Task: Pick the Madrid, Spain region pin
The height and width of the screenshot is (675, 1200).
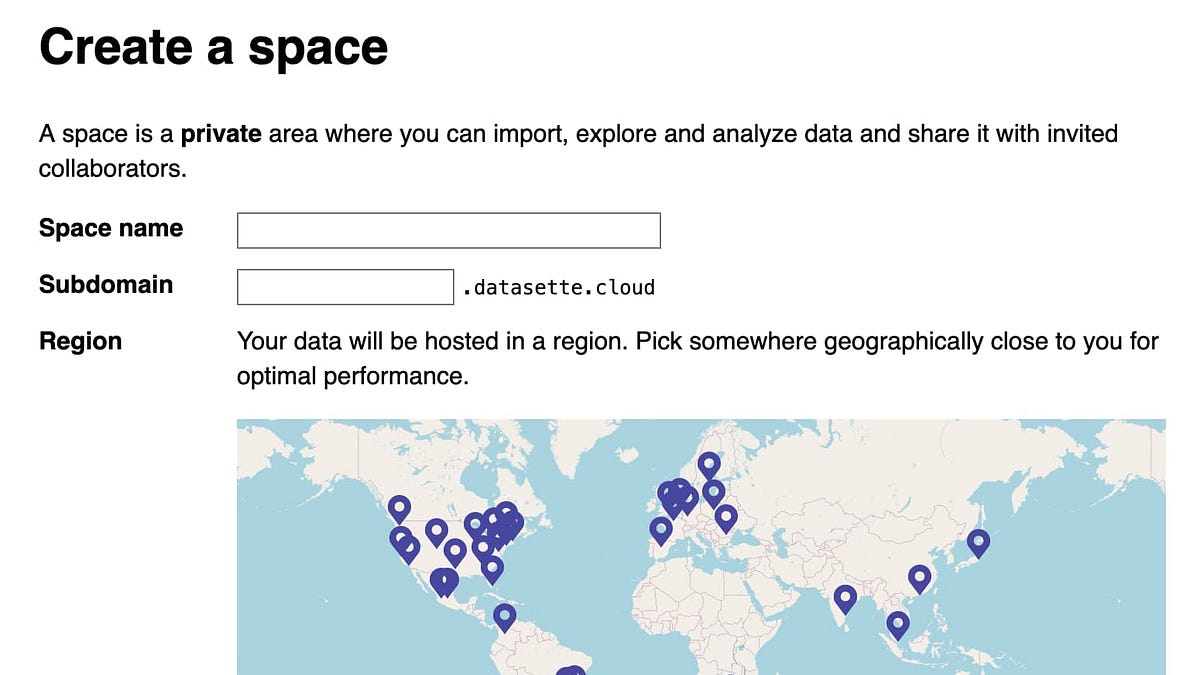Action: pos(660,531)
